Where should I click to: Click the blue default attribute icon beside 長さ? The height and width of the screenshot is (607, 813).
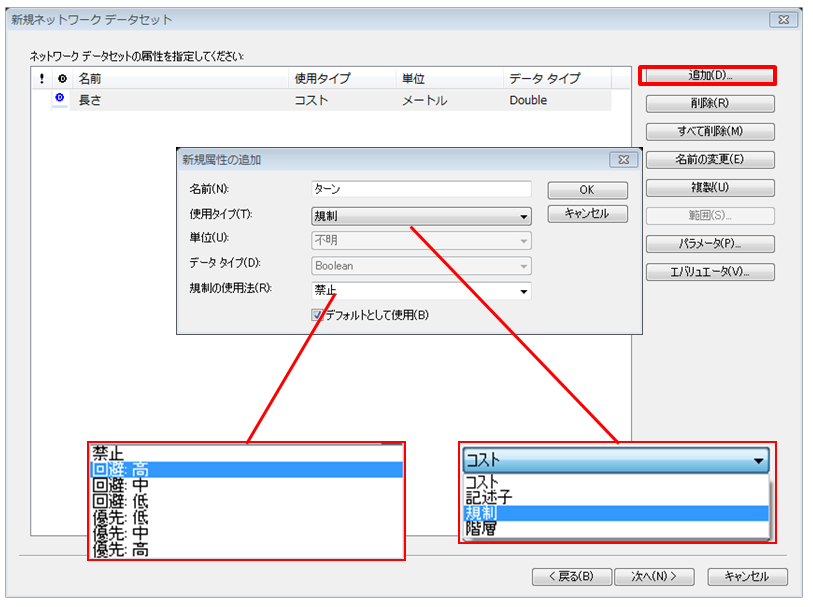(60, 98)
